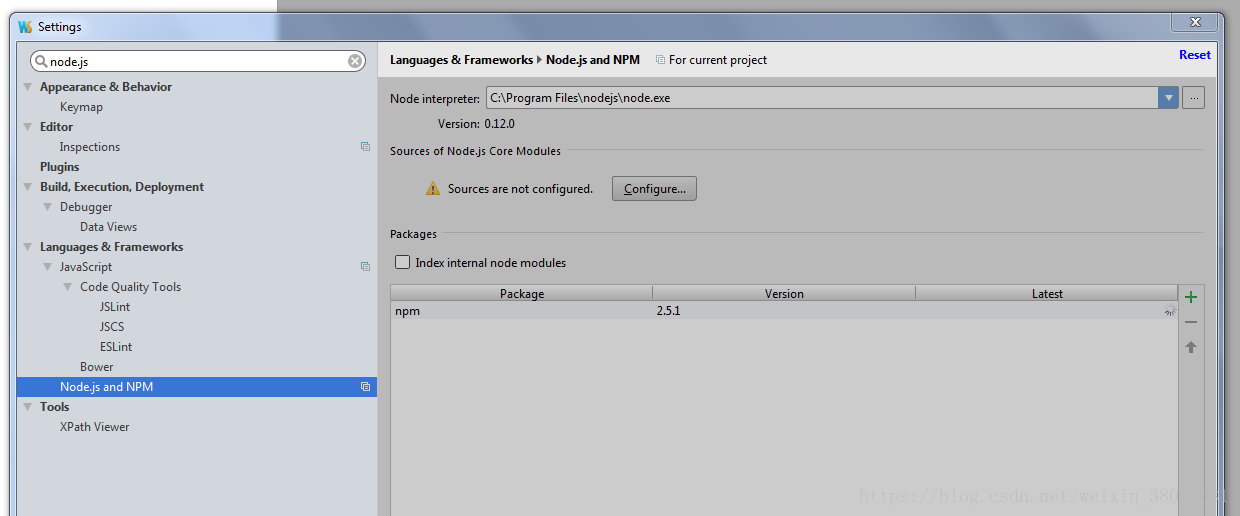Open JSLint settings

point(115,307)
